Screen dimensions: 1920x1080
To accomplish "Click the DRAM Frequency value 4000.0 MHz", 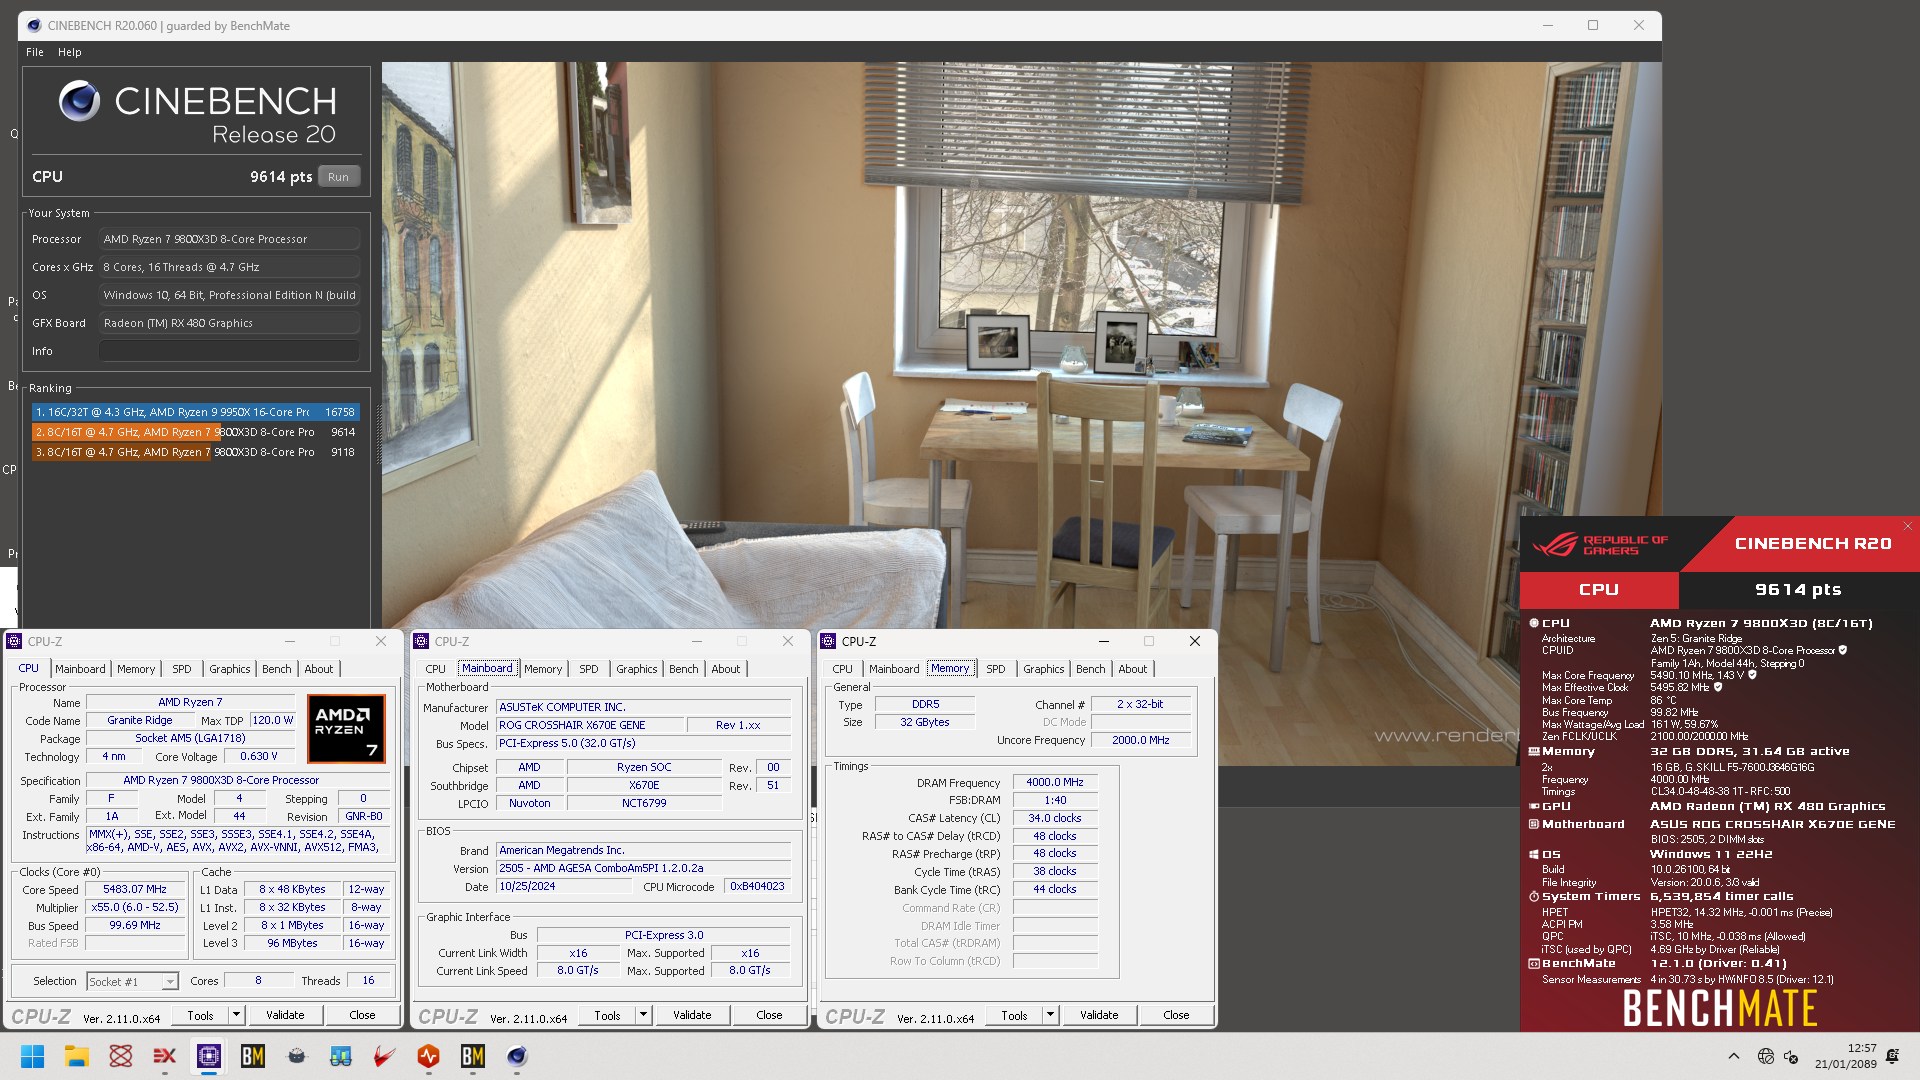I will tap(1055, 783).
